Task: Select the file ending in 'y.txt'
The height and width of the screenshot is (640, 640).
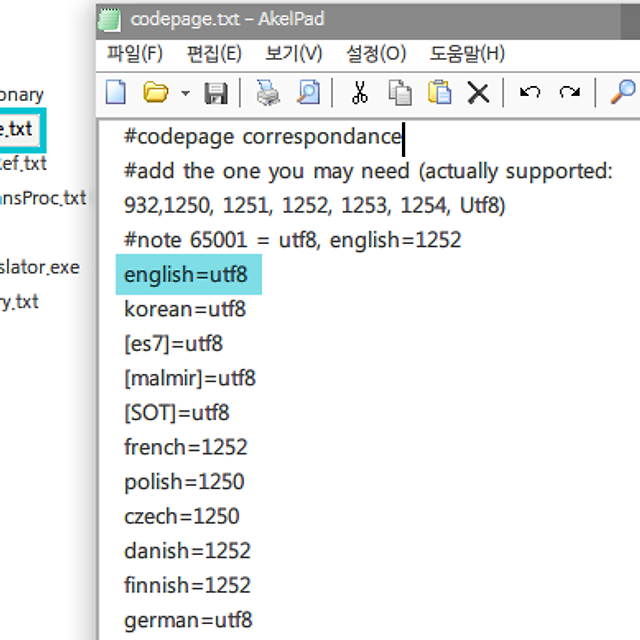Action: click(x=19, y=302)
